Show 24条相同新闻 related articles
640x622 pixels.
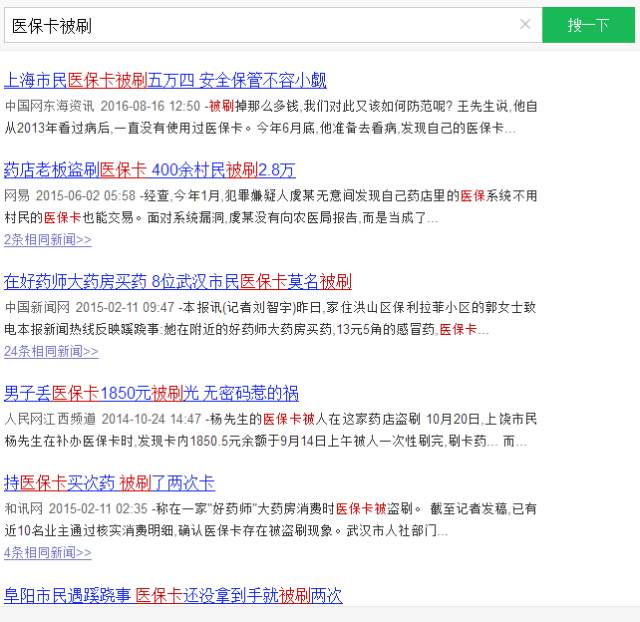[x=51, y=351]
